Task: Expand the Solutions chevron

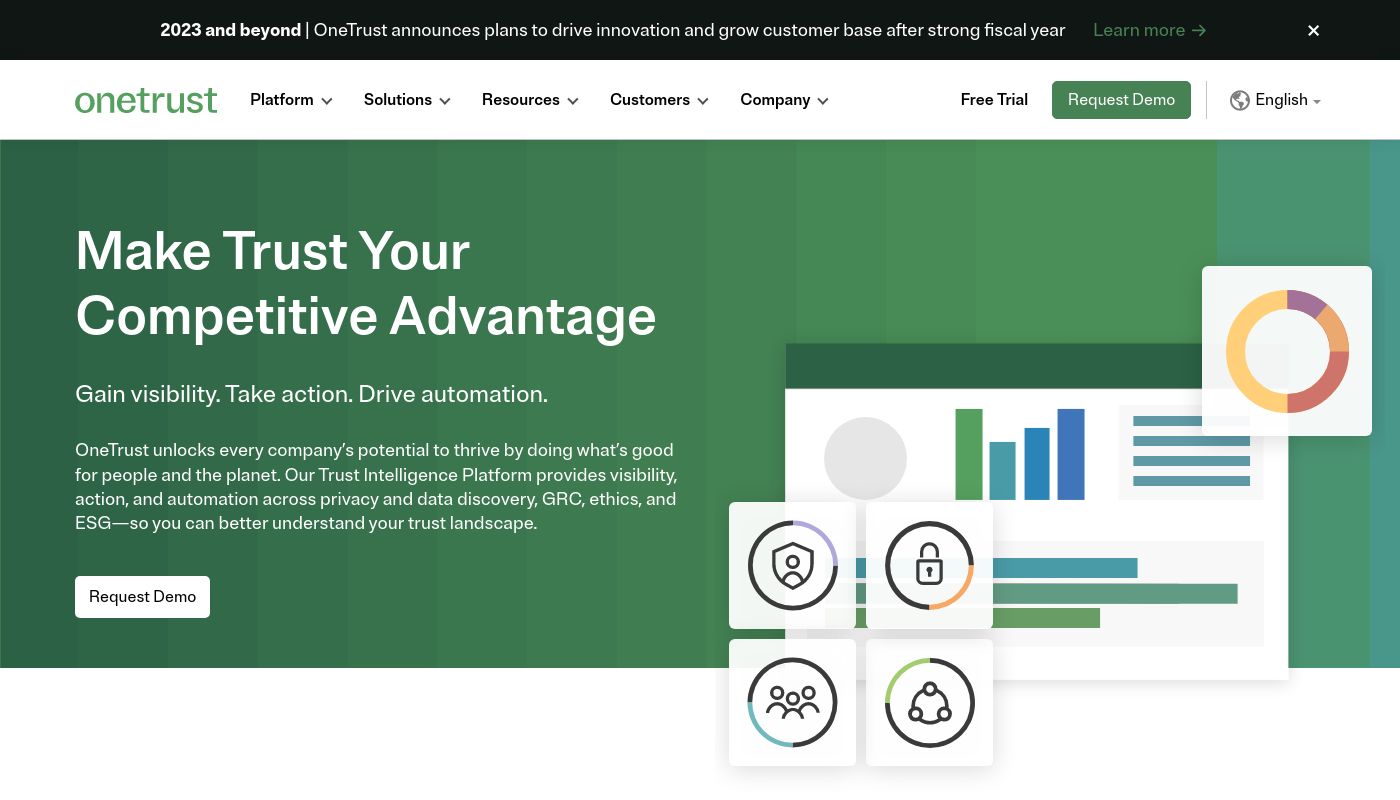Action: (445, 101)
